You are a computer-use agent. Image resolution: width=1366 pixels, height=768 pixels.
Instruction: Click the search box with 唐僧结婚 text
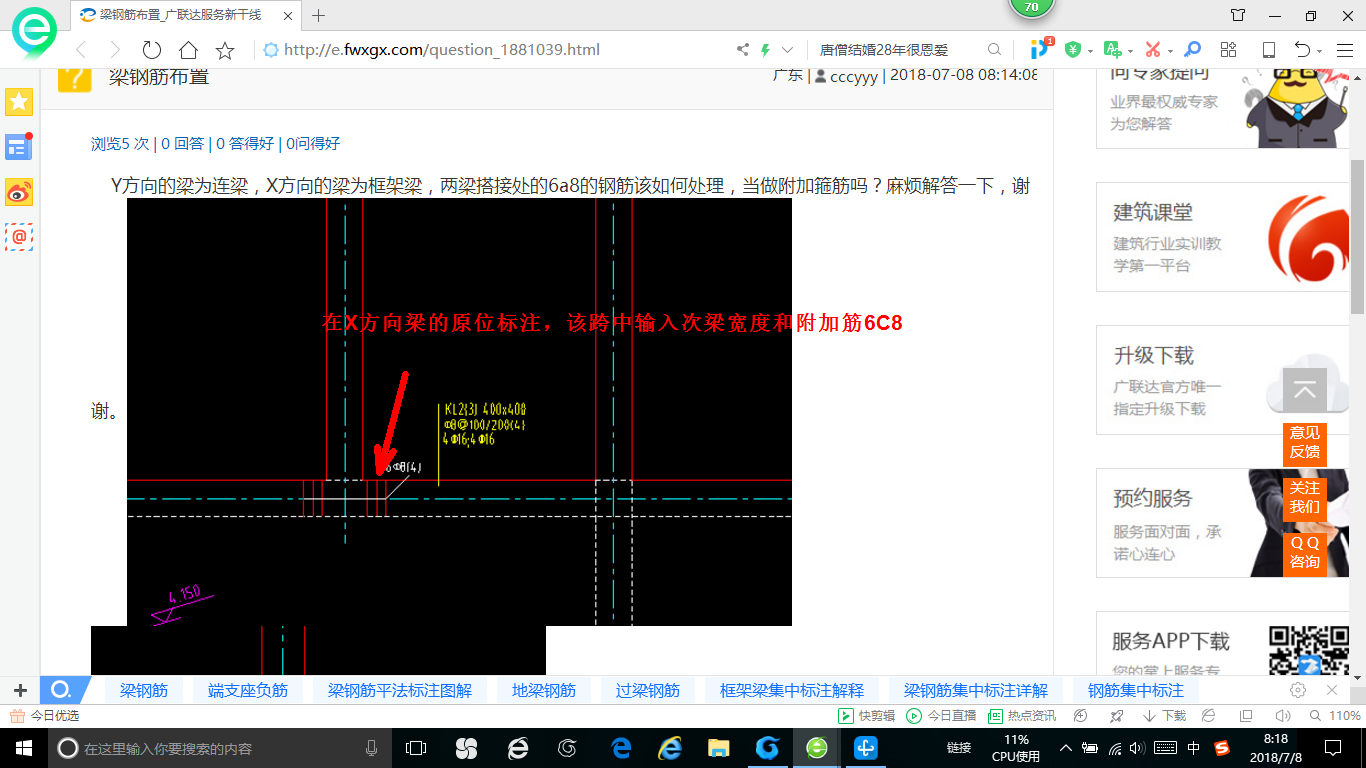pos(895,50)
